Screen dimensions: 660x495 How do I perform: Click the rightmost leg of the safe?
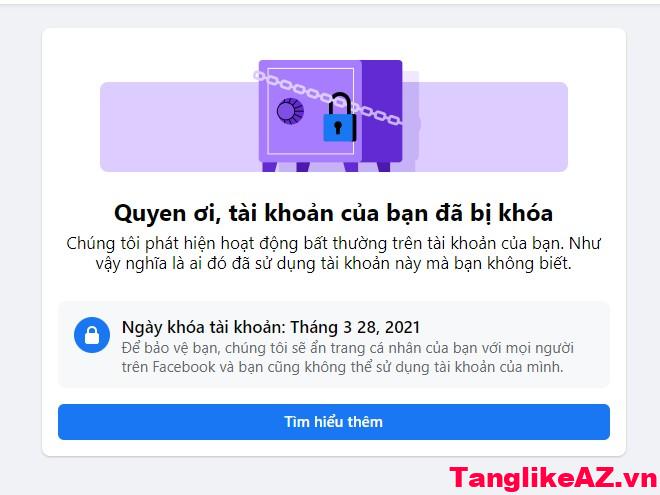[x=383, y=167]
